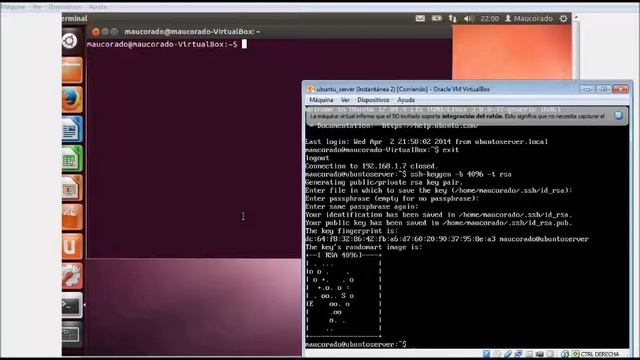Viewport: 640px width, 360px height.
Task: Open the workspace switcher in the launcher
Action: [x=72, y=335]
